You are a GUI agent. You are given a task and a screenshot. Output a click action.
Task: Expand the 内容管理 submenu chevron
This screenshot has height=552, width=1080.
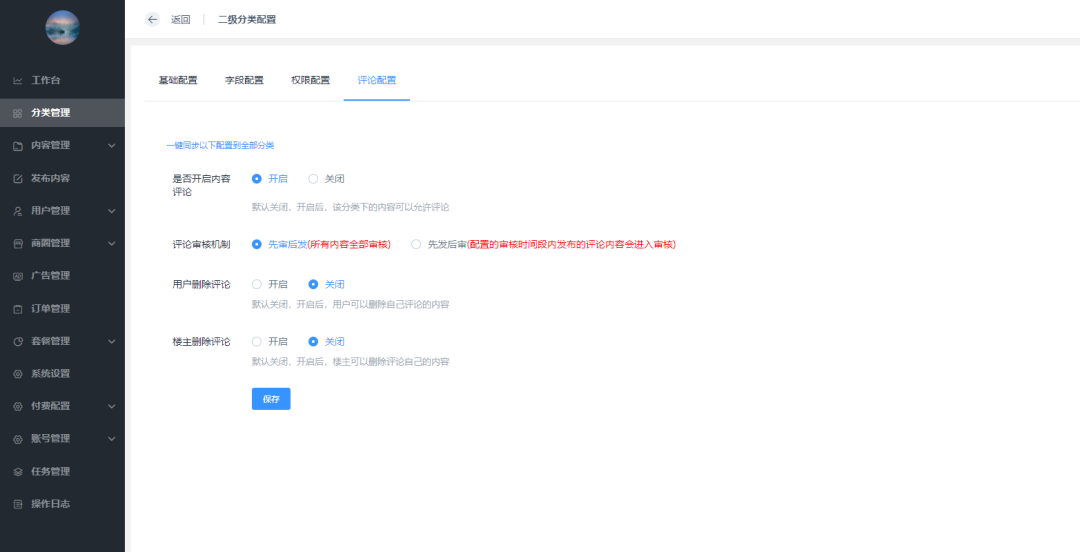(x=112, y=145)
